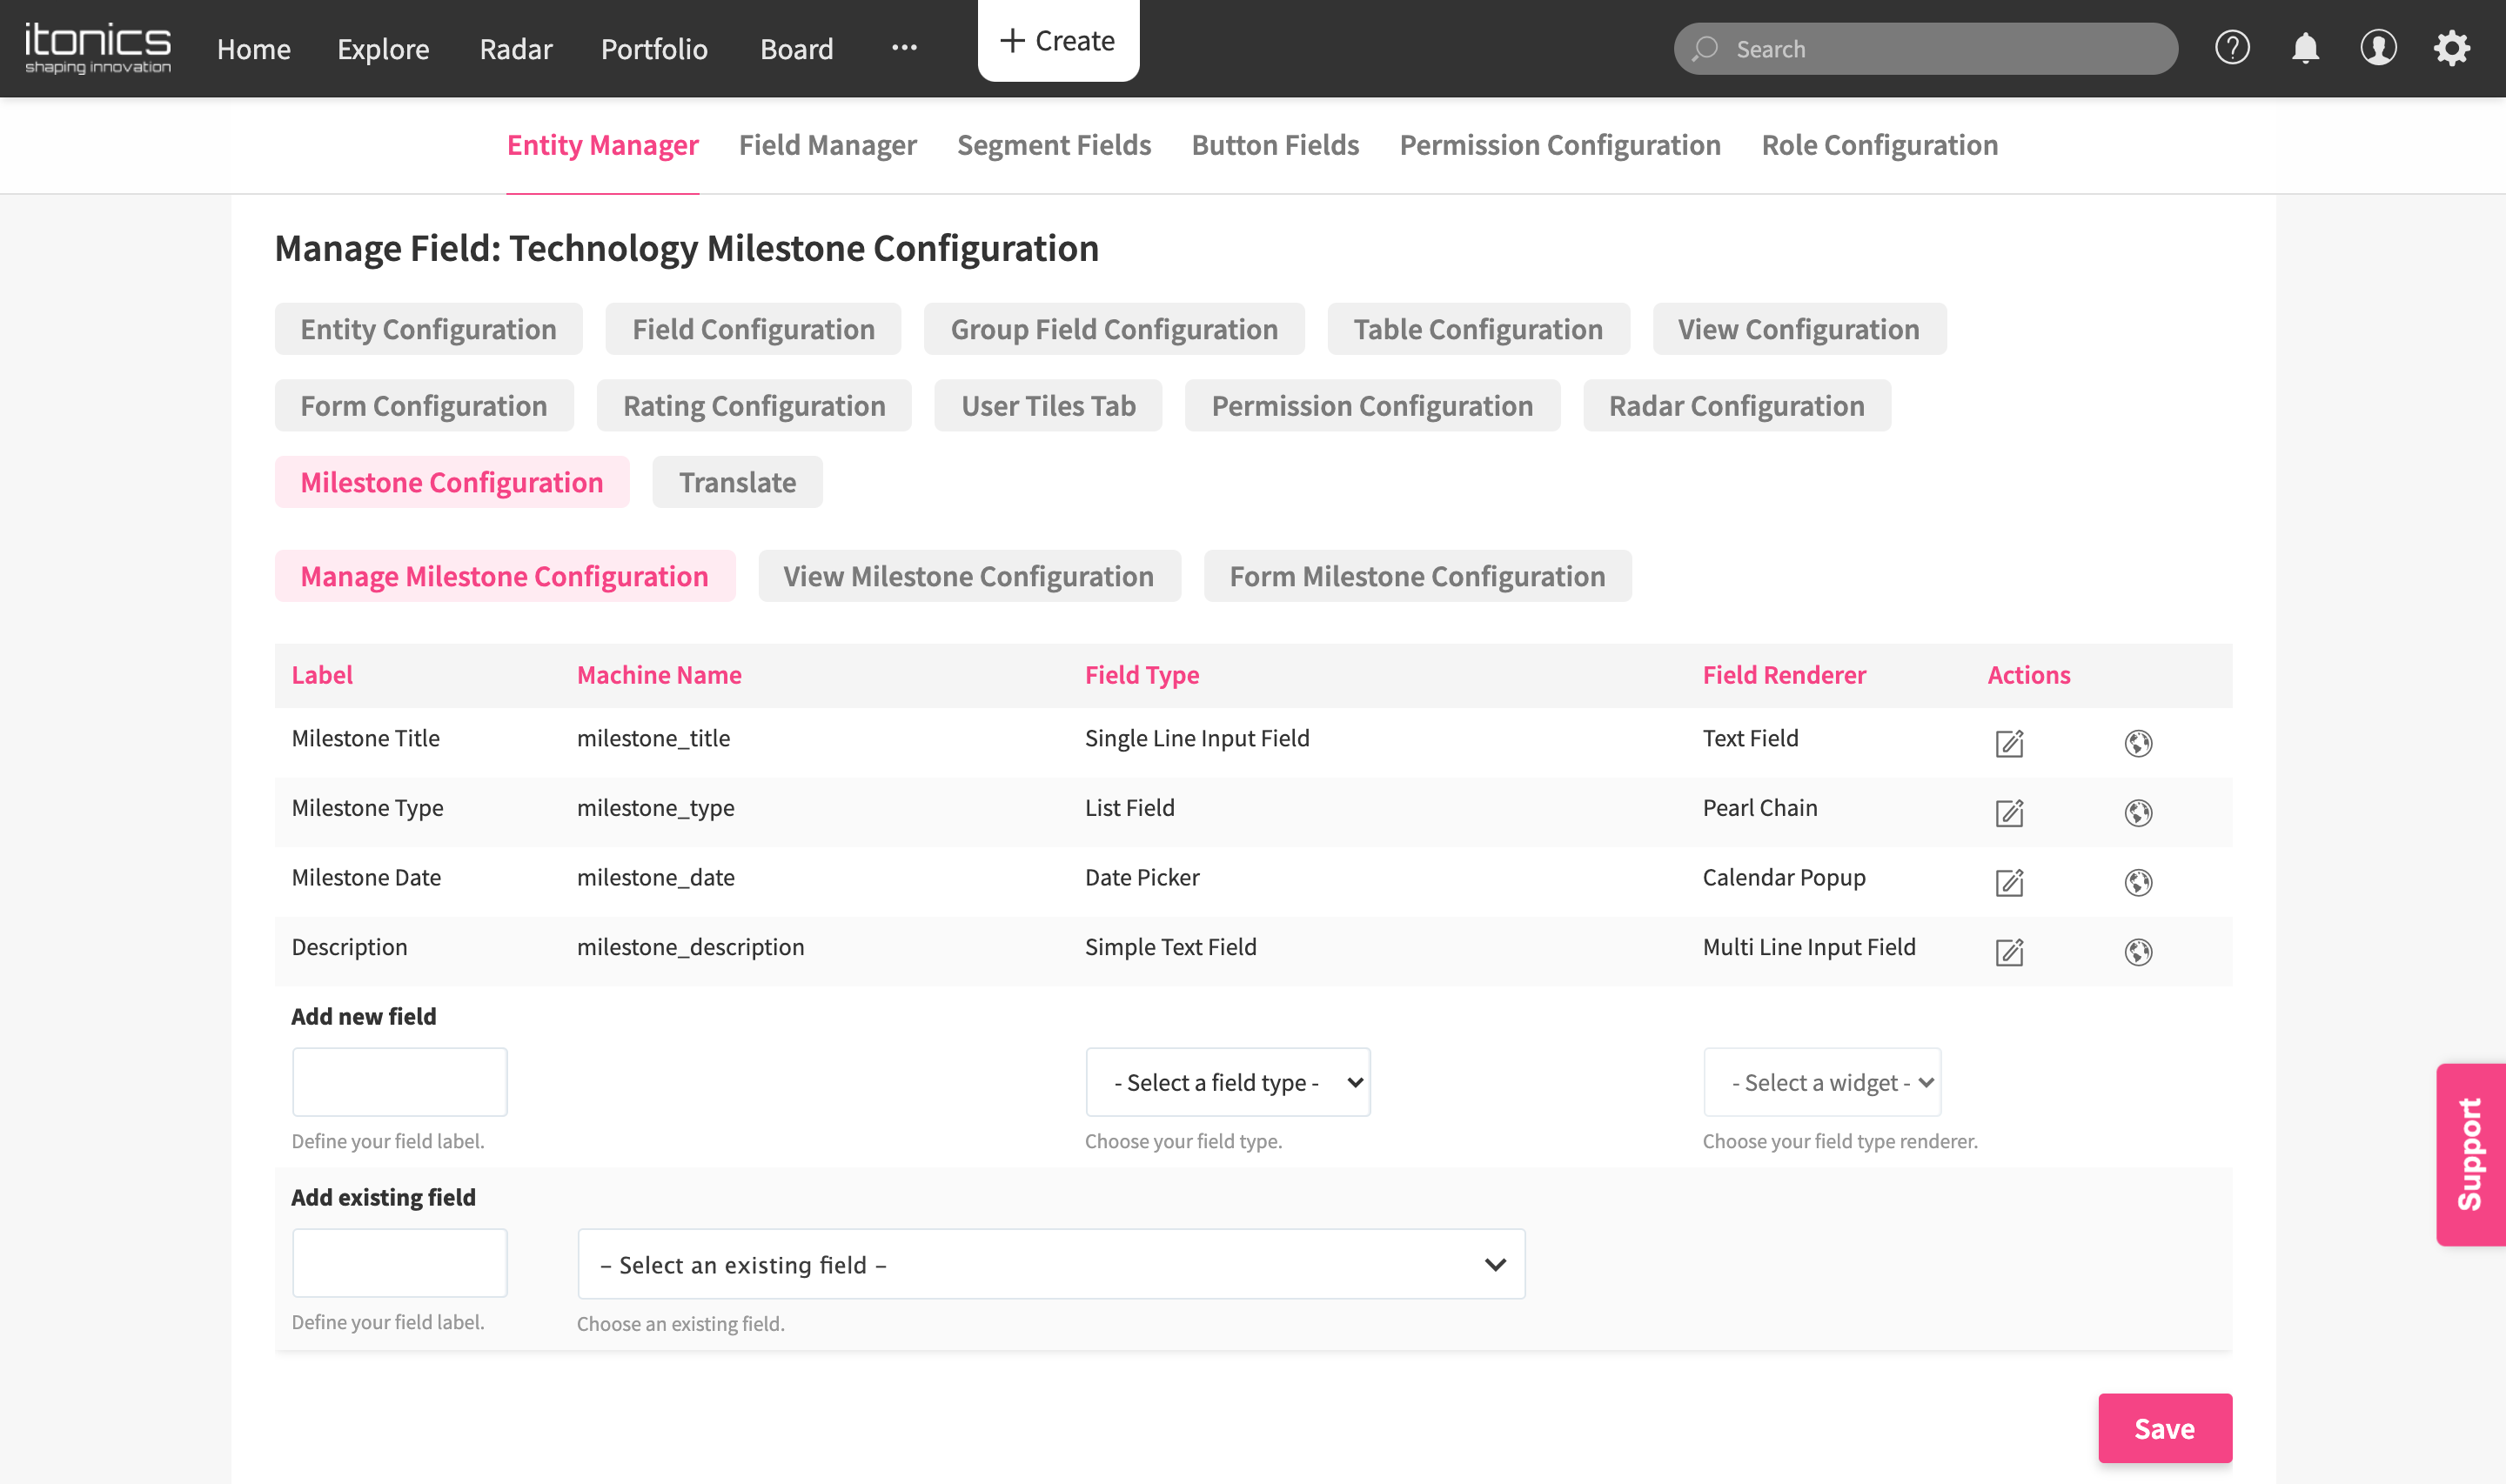This screenshot has height=1484, width=2506.
Task: Open settings gear icon
Action: tap(2451, 48)
